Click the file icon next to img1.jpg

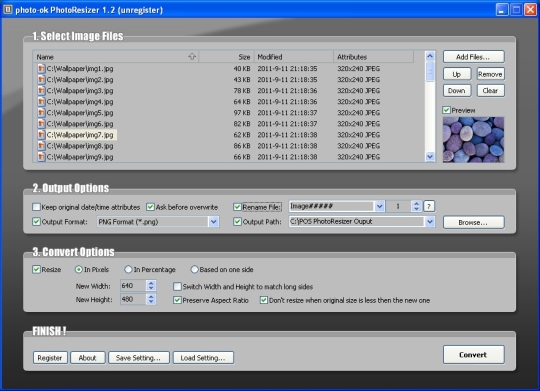tap(41, 69)
